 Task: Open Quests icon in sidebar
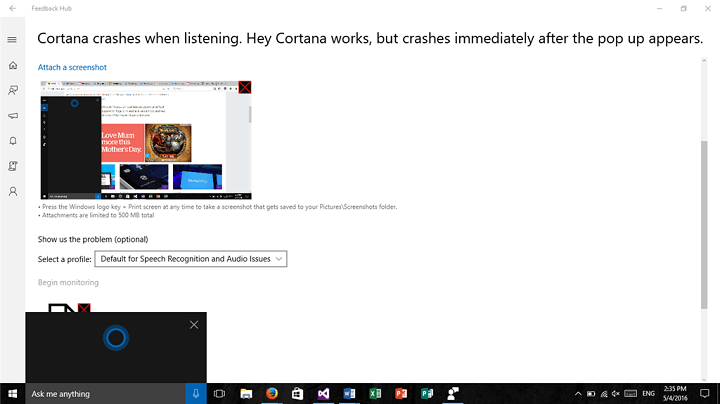pos(13,166)
